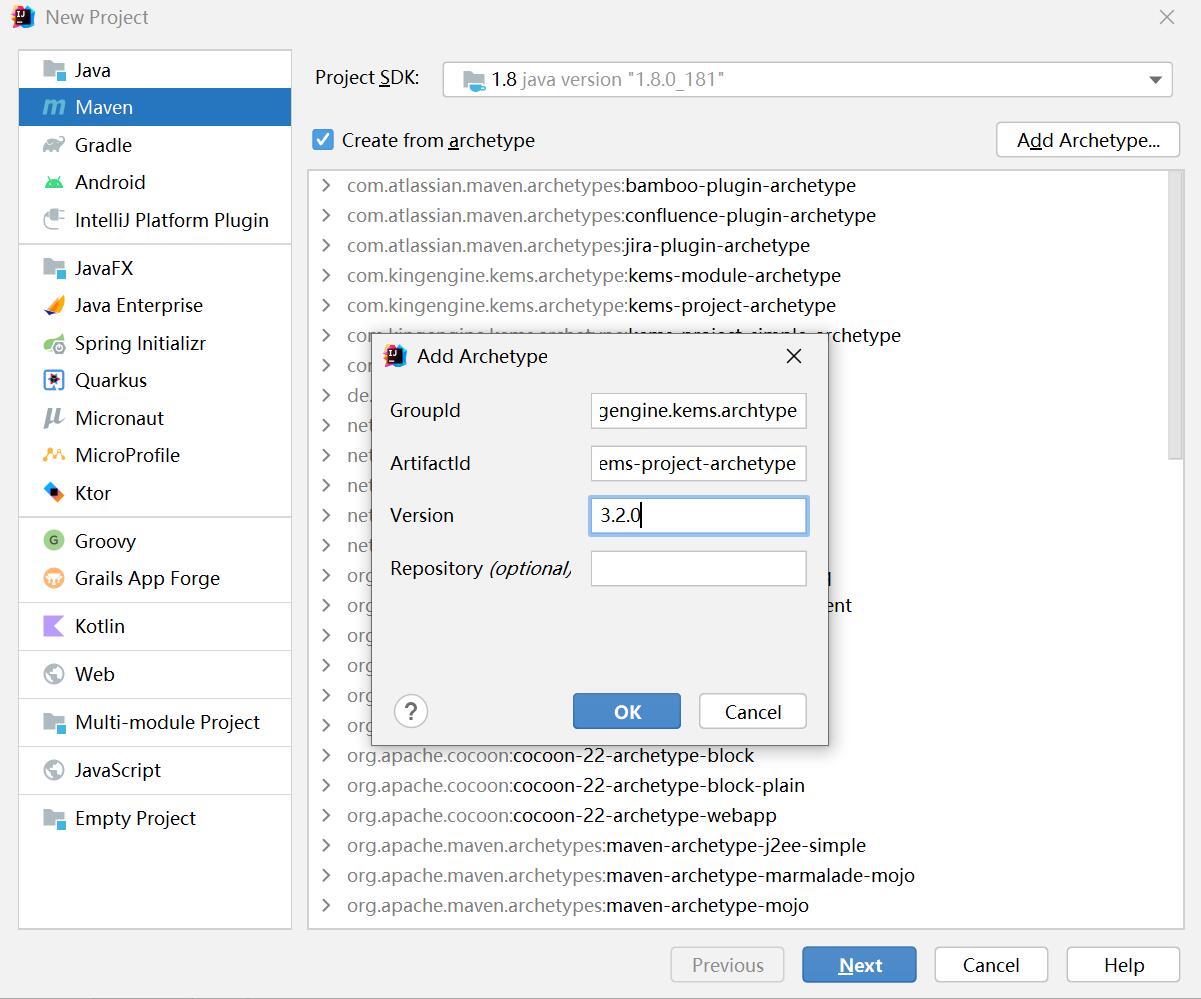Select Multi-module Project type
Viewport: 1201px width, 999px height.
tap(155, 722)
